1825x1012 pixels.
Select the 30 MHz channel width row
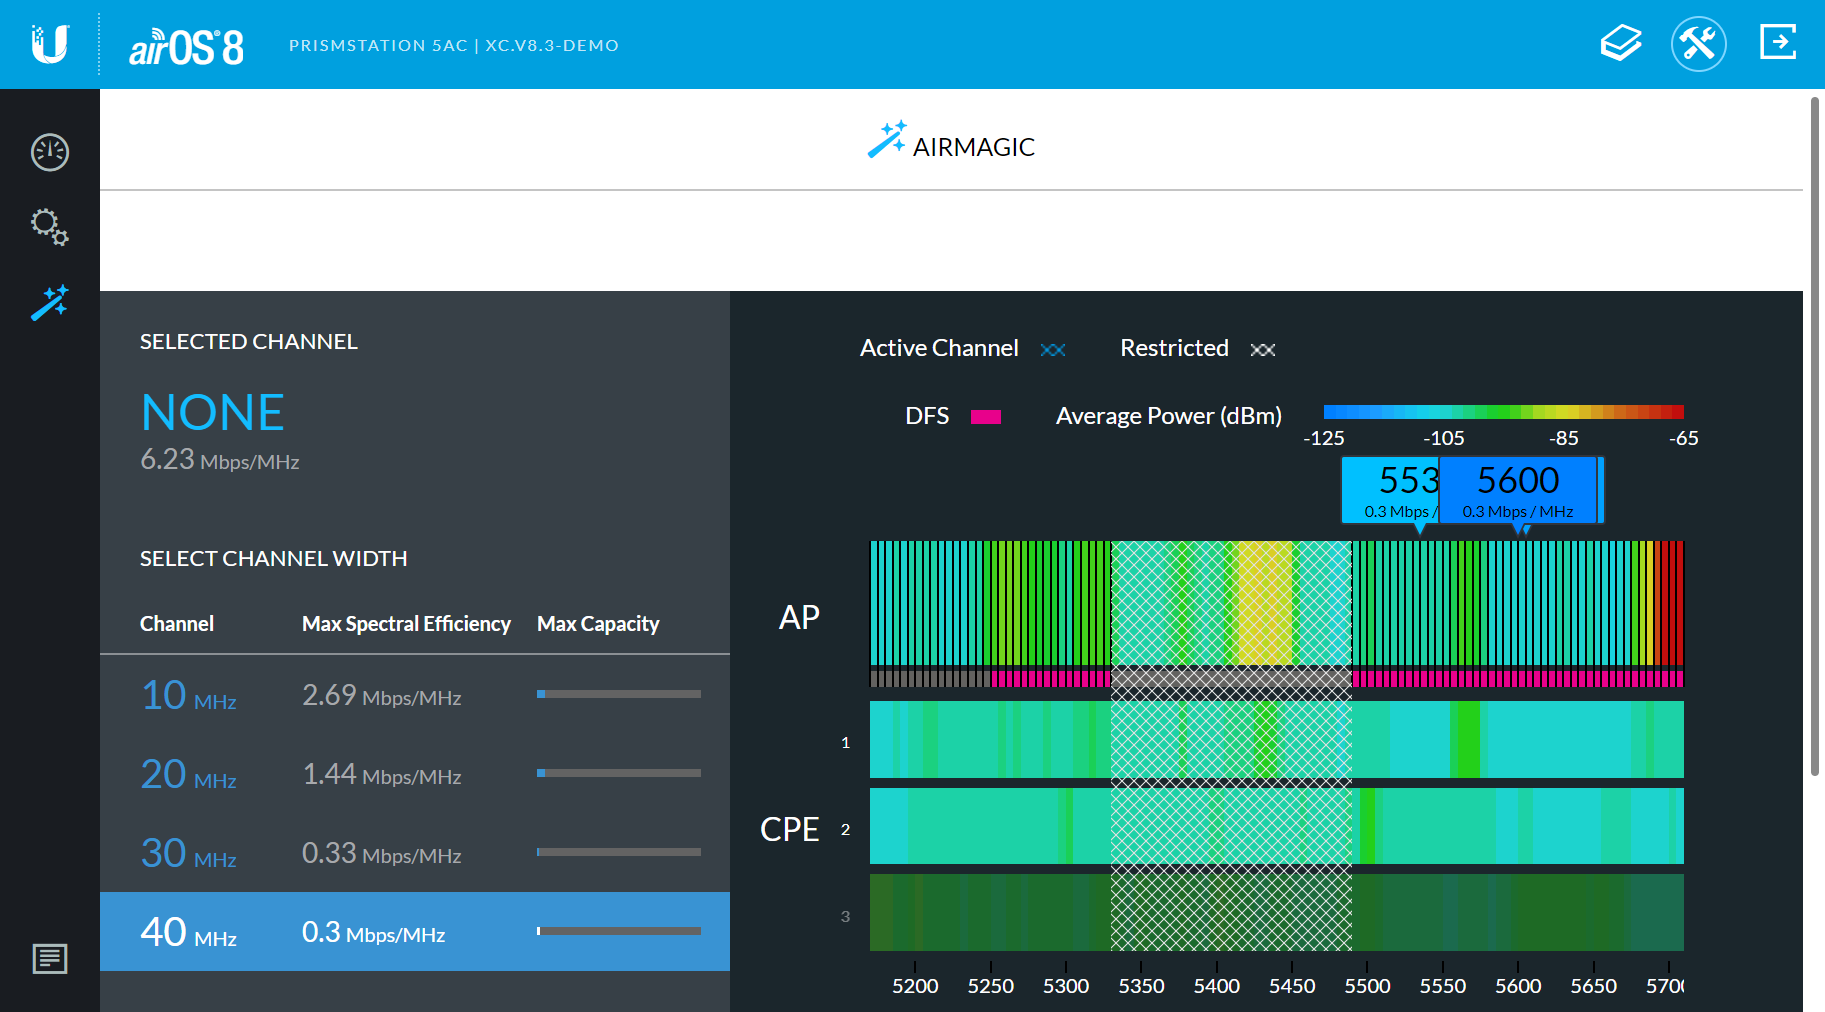click(x=415, y=853)
